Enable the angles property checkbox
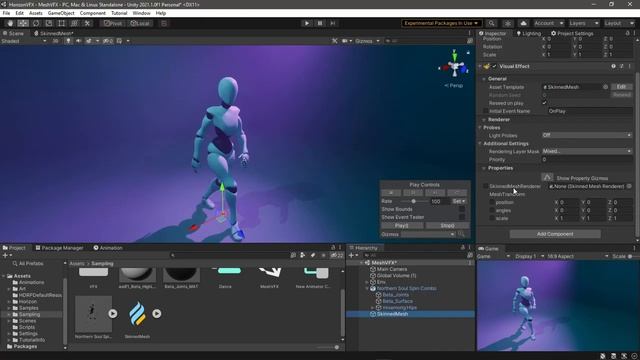This screenshot has width=640, height=360. tap(492, 210)
